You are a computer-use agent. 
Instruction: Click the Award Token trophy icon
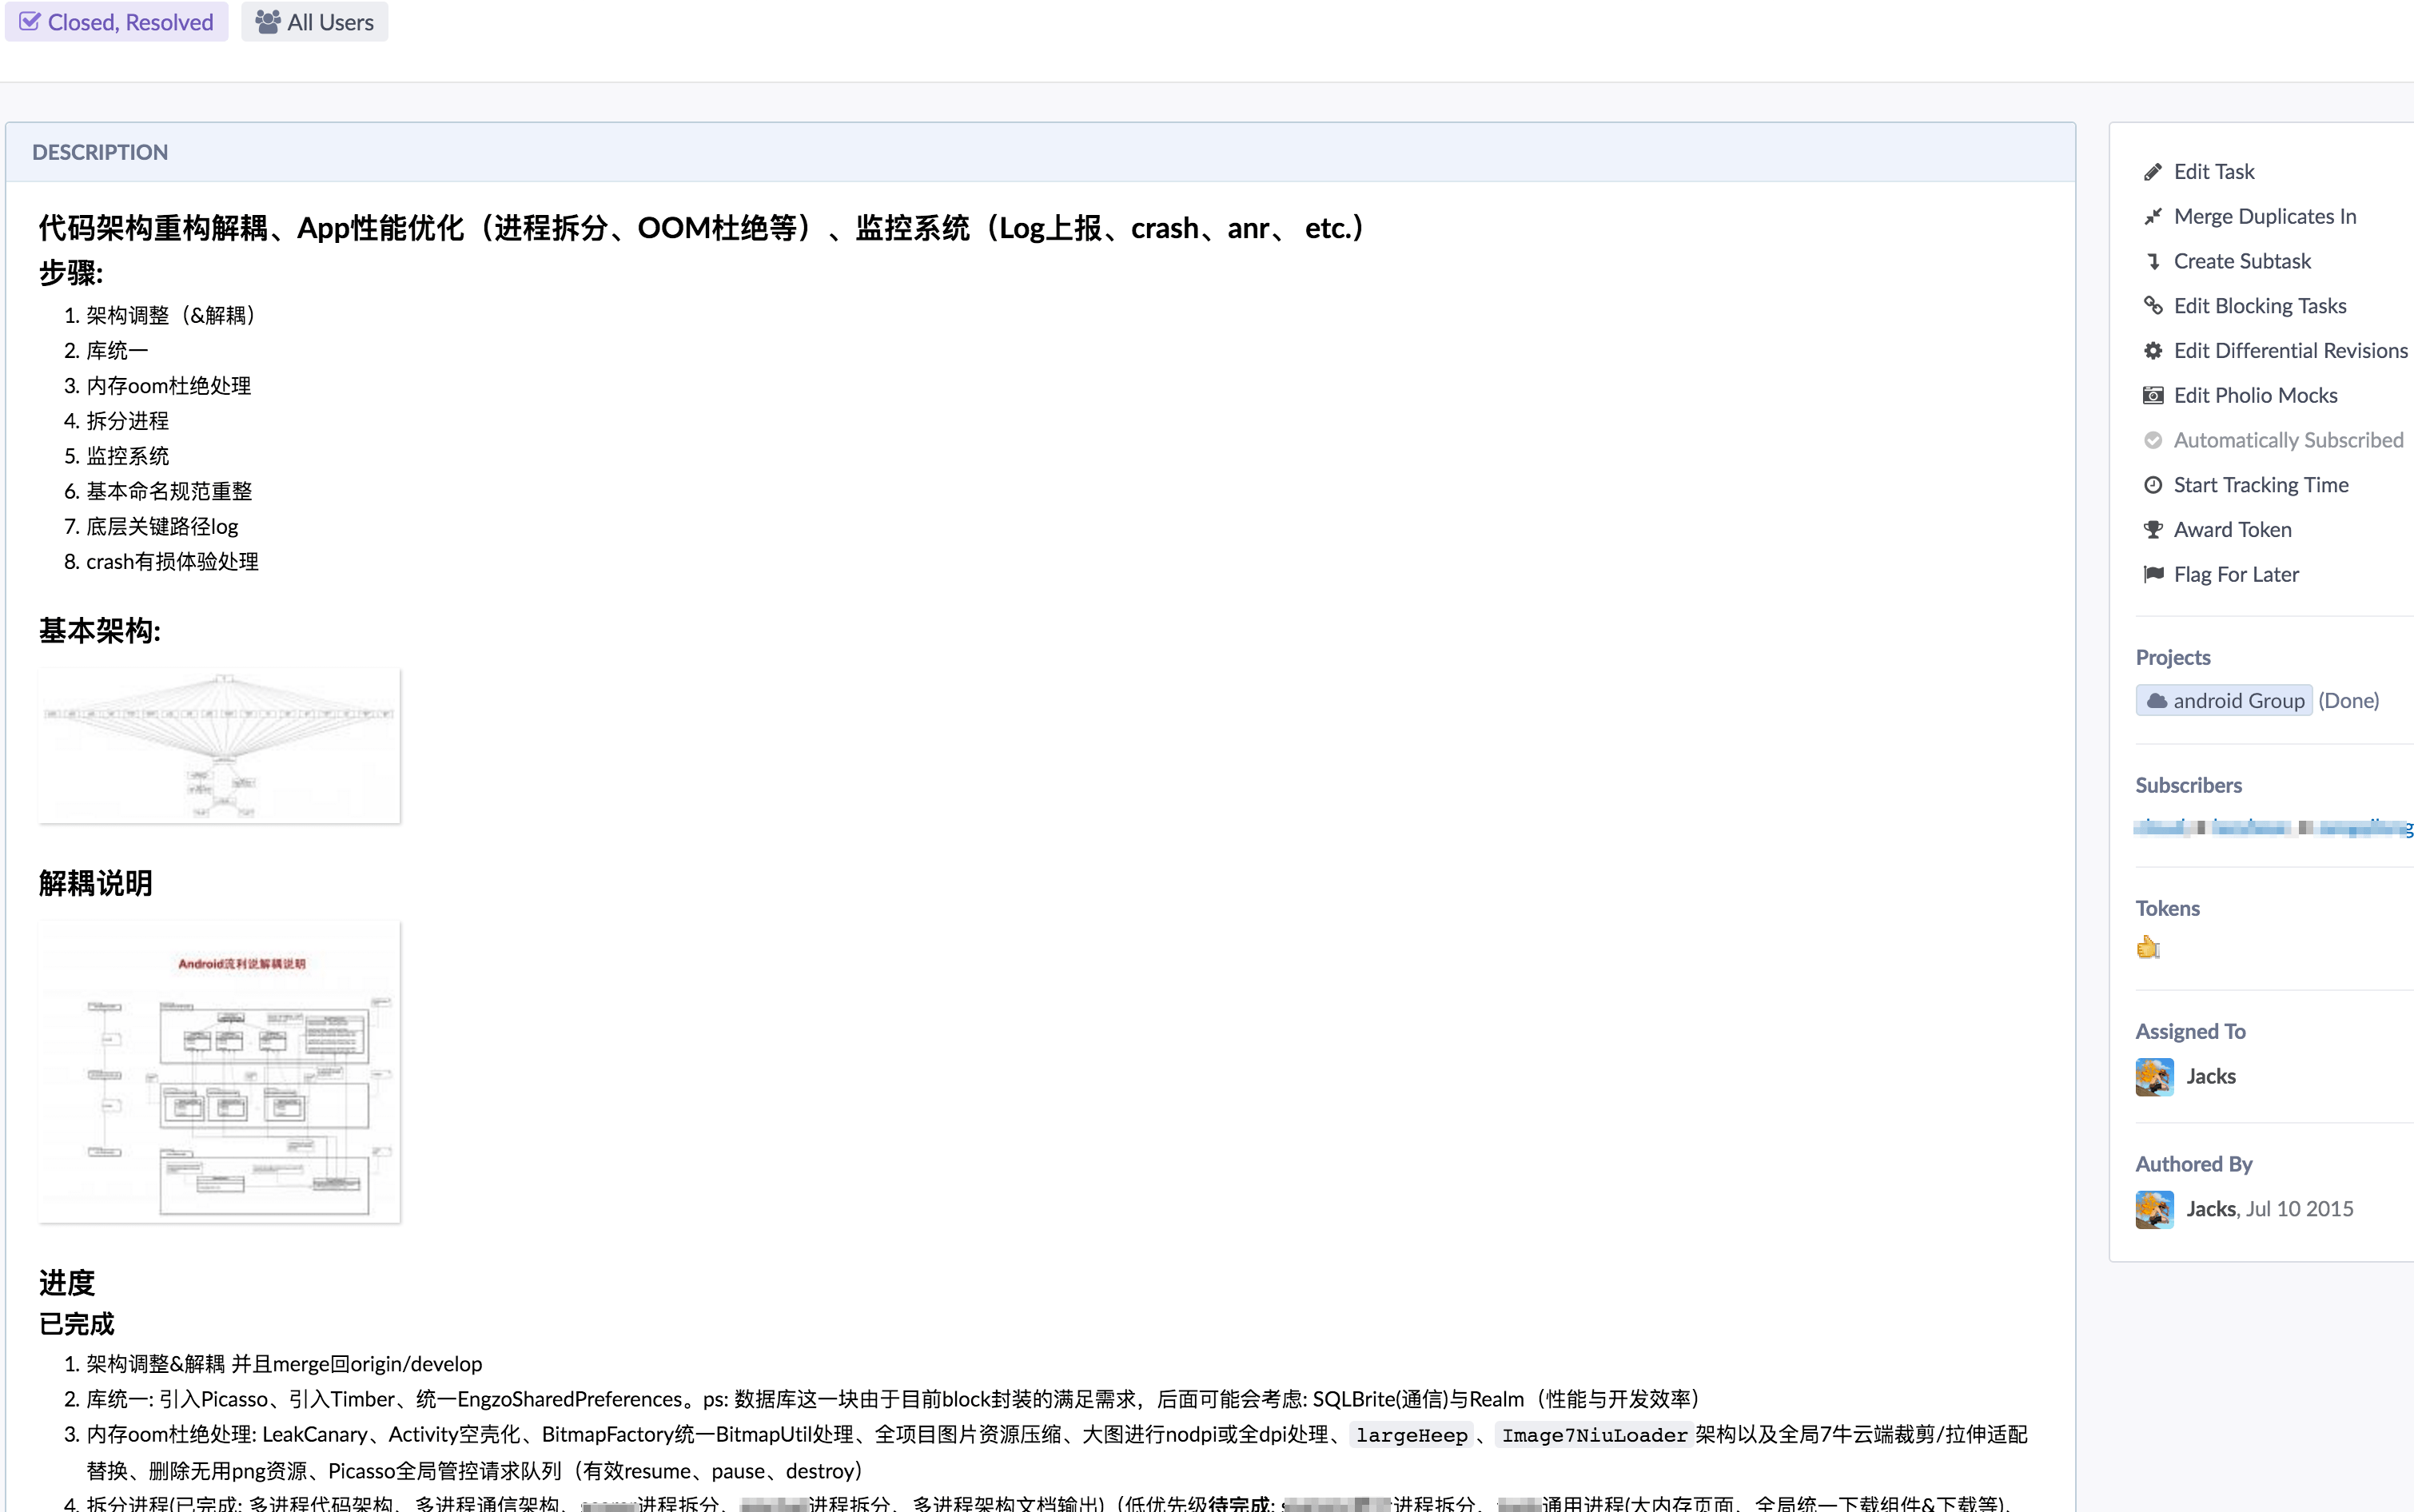2153,529
